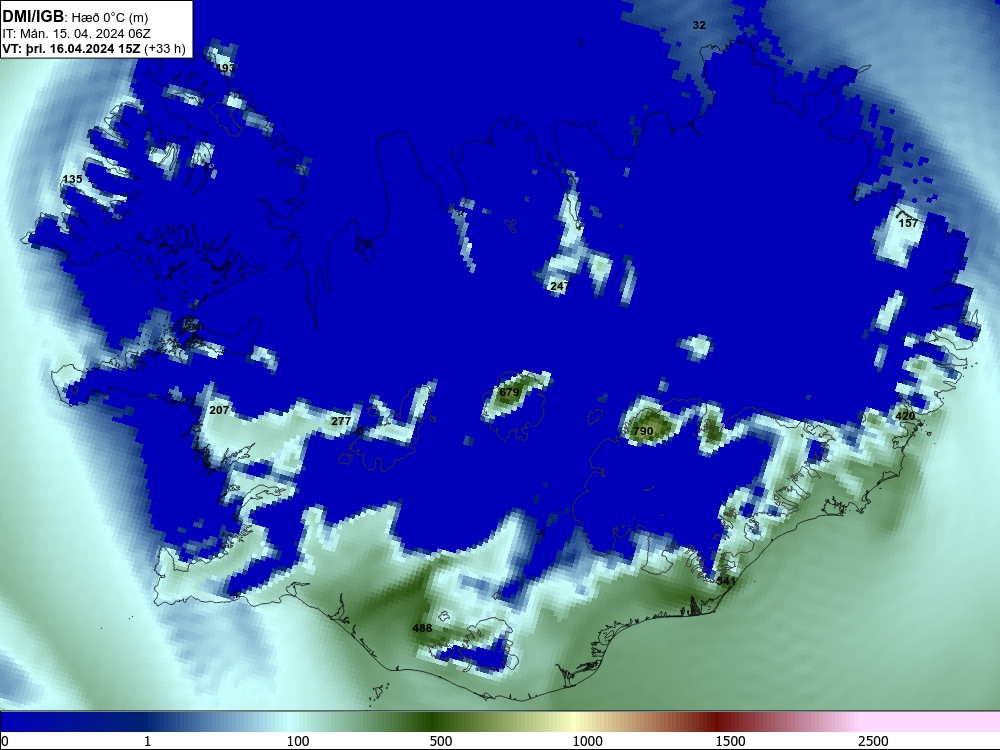Click the 500 mark on the color scale
This screenshot has height=750, width=1000.
click(441, 741)
